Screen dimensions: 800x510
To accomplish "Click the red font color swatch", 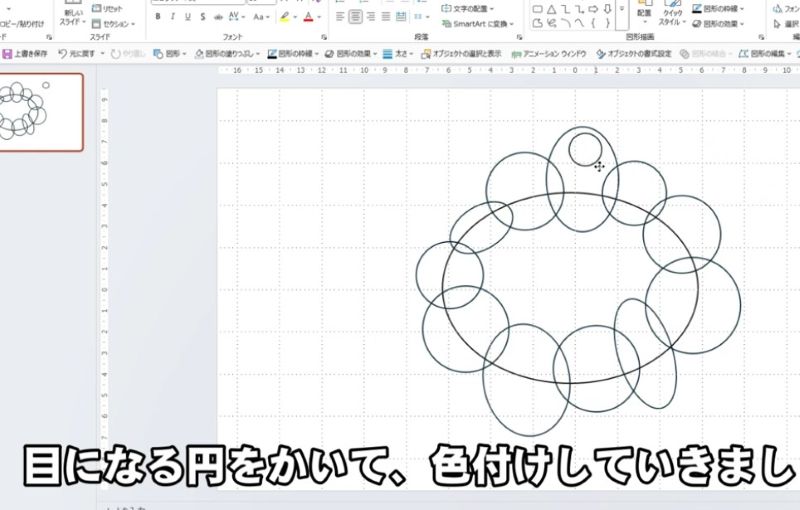I will coord(308,17).
